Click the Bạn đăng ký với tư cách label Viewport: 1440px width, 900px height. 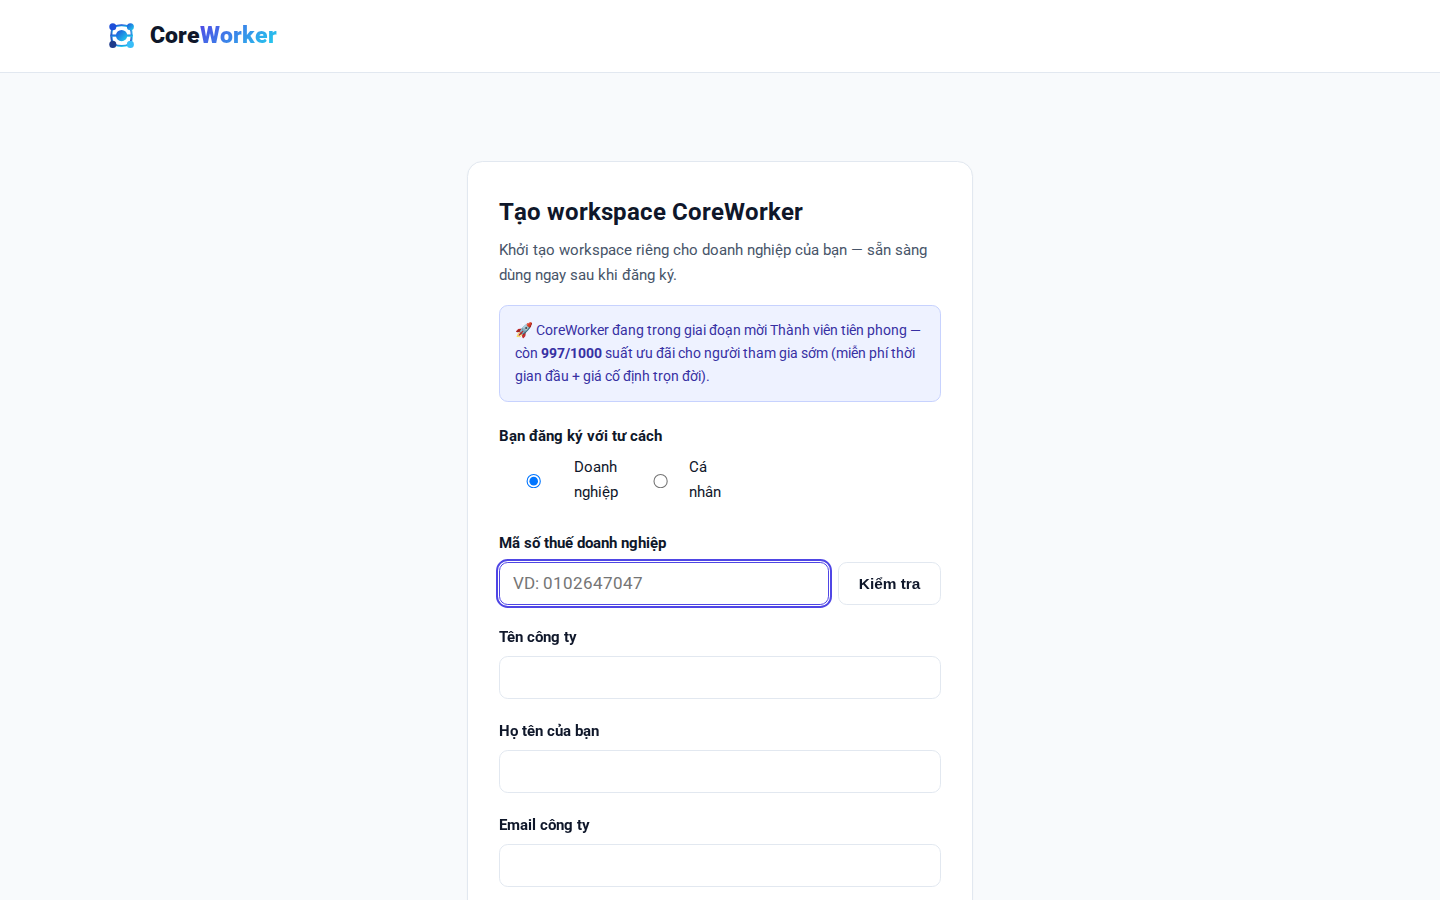coord(581,436)
